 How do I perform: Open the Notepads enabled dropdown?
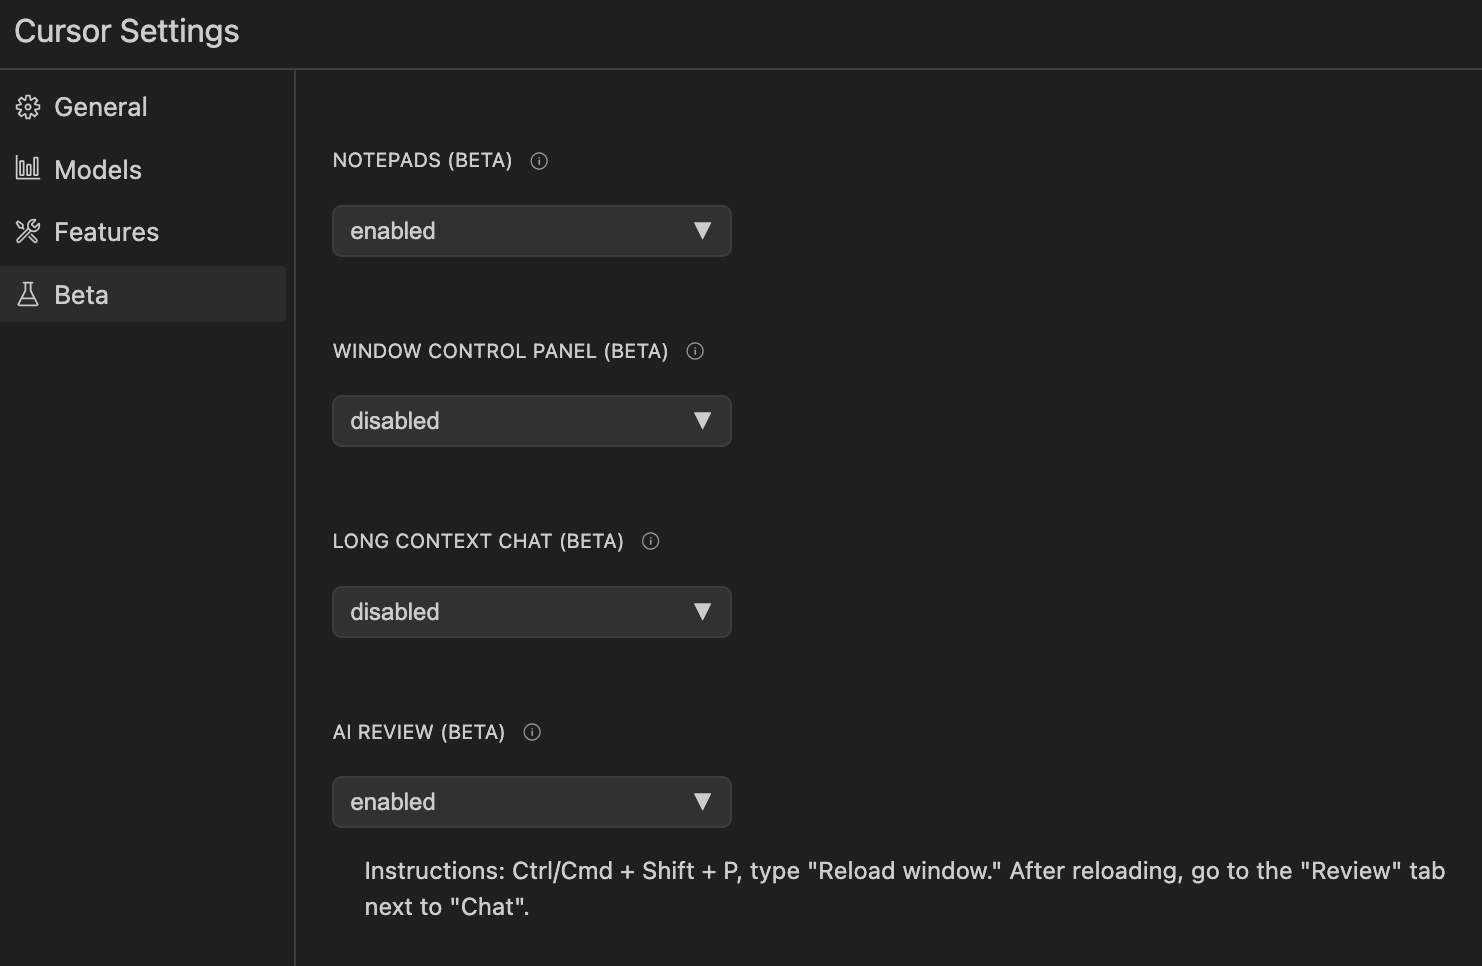click(532, 231)
